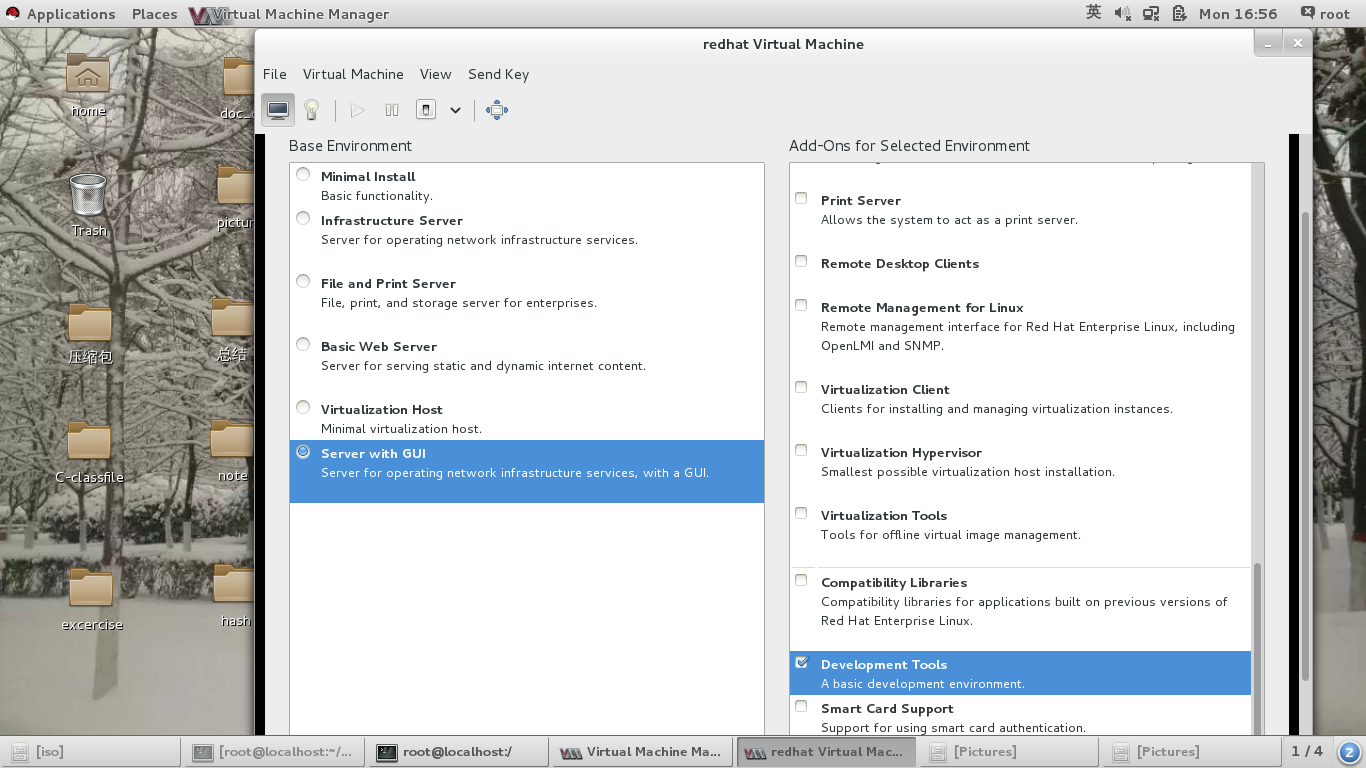Check Remote Desktop Clients add-on
1366x768 pixels.
coord(801,261)
